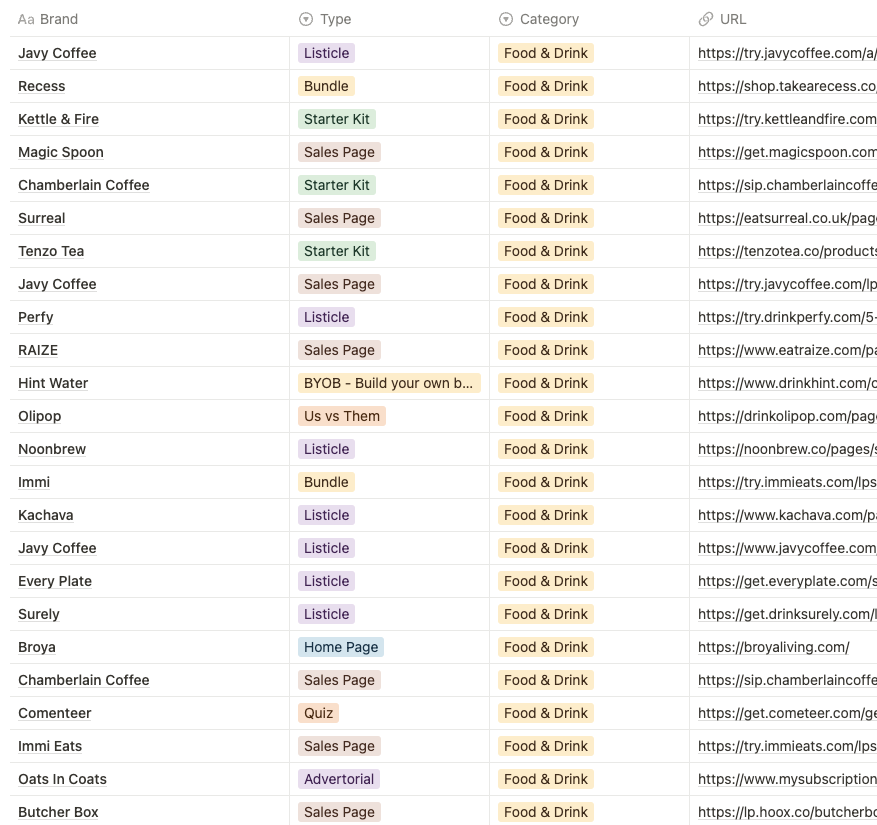Click Food & Drink tag in Broya row
Image resolution: width=877 pixels, height=825 pixels.
(546, 647)
